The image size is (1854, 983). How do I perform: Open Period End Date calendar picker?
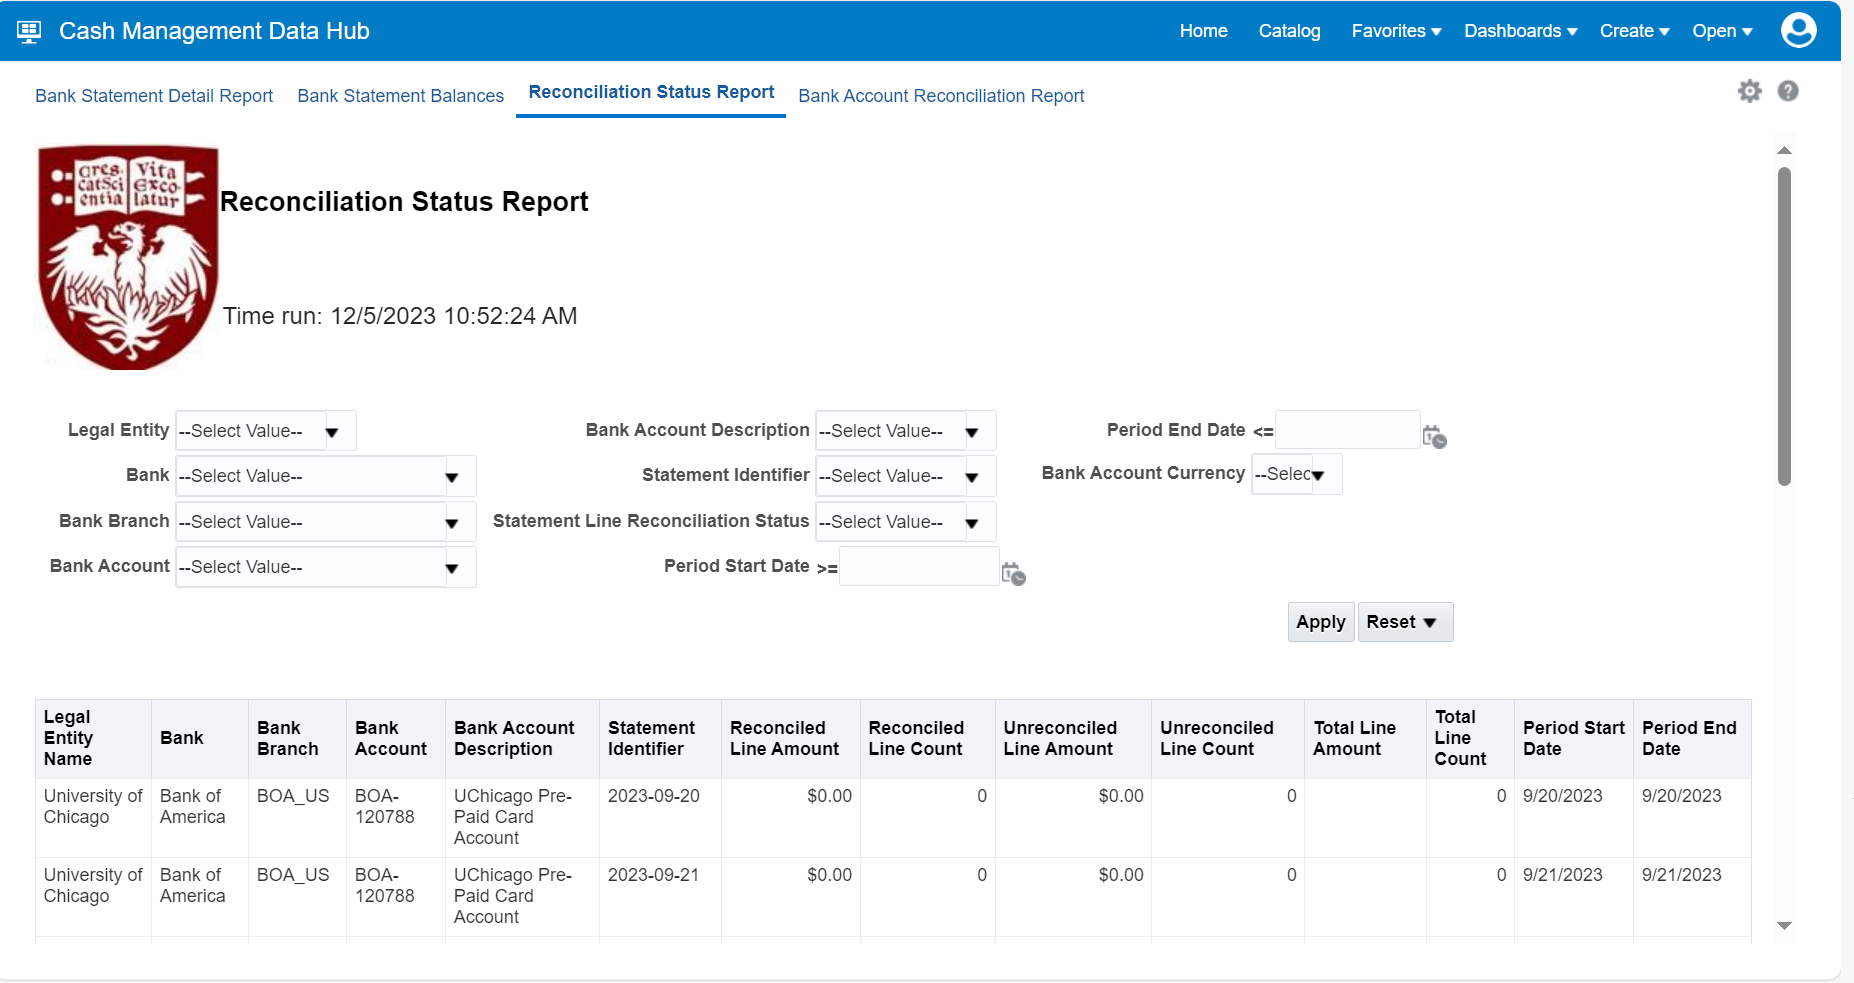pyautogui.click(x=1434, y=436)
